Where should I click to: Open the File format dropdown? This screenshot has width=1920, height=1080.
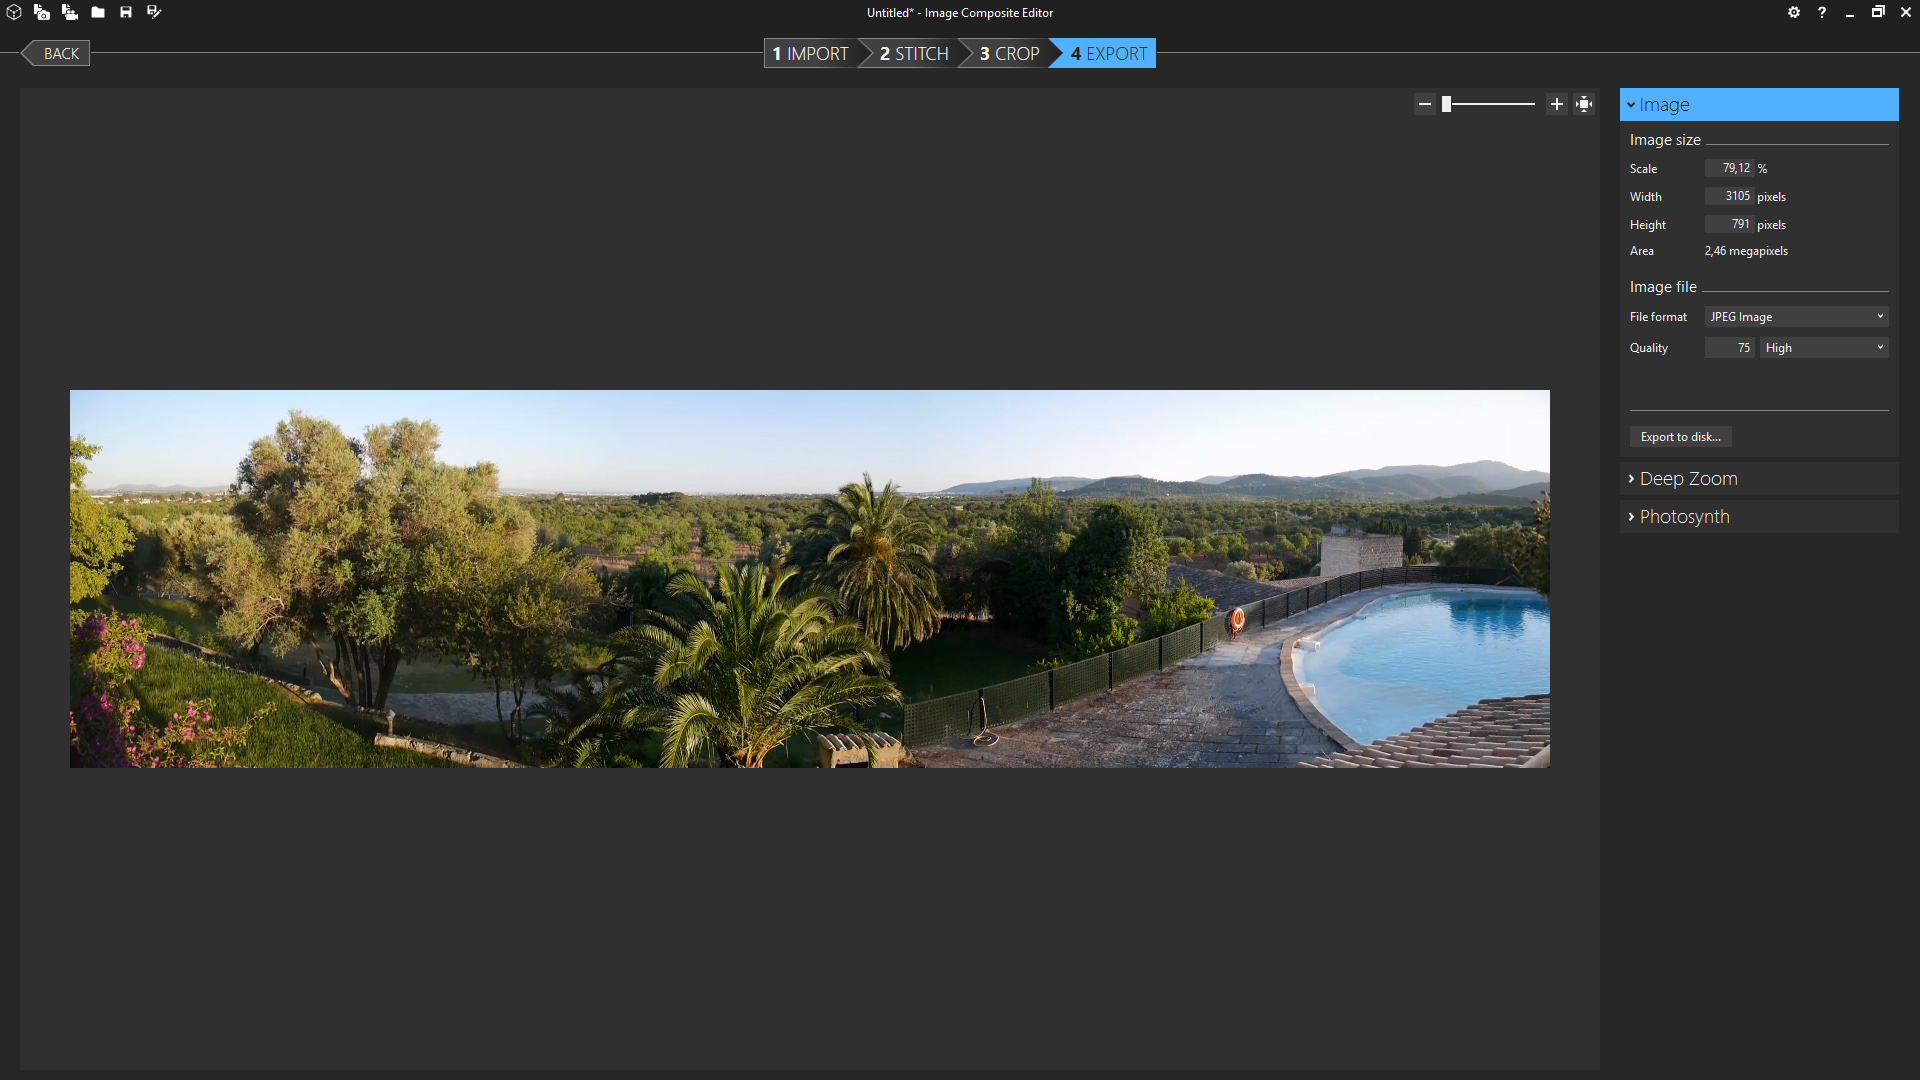[1795, 316]
